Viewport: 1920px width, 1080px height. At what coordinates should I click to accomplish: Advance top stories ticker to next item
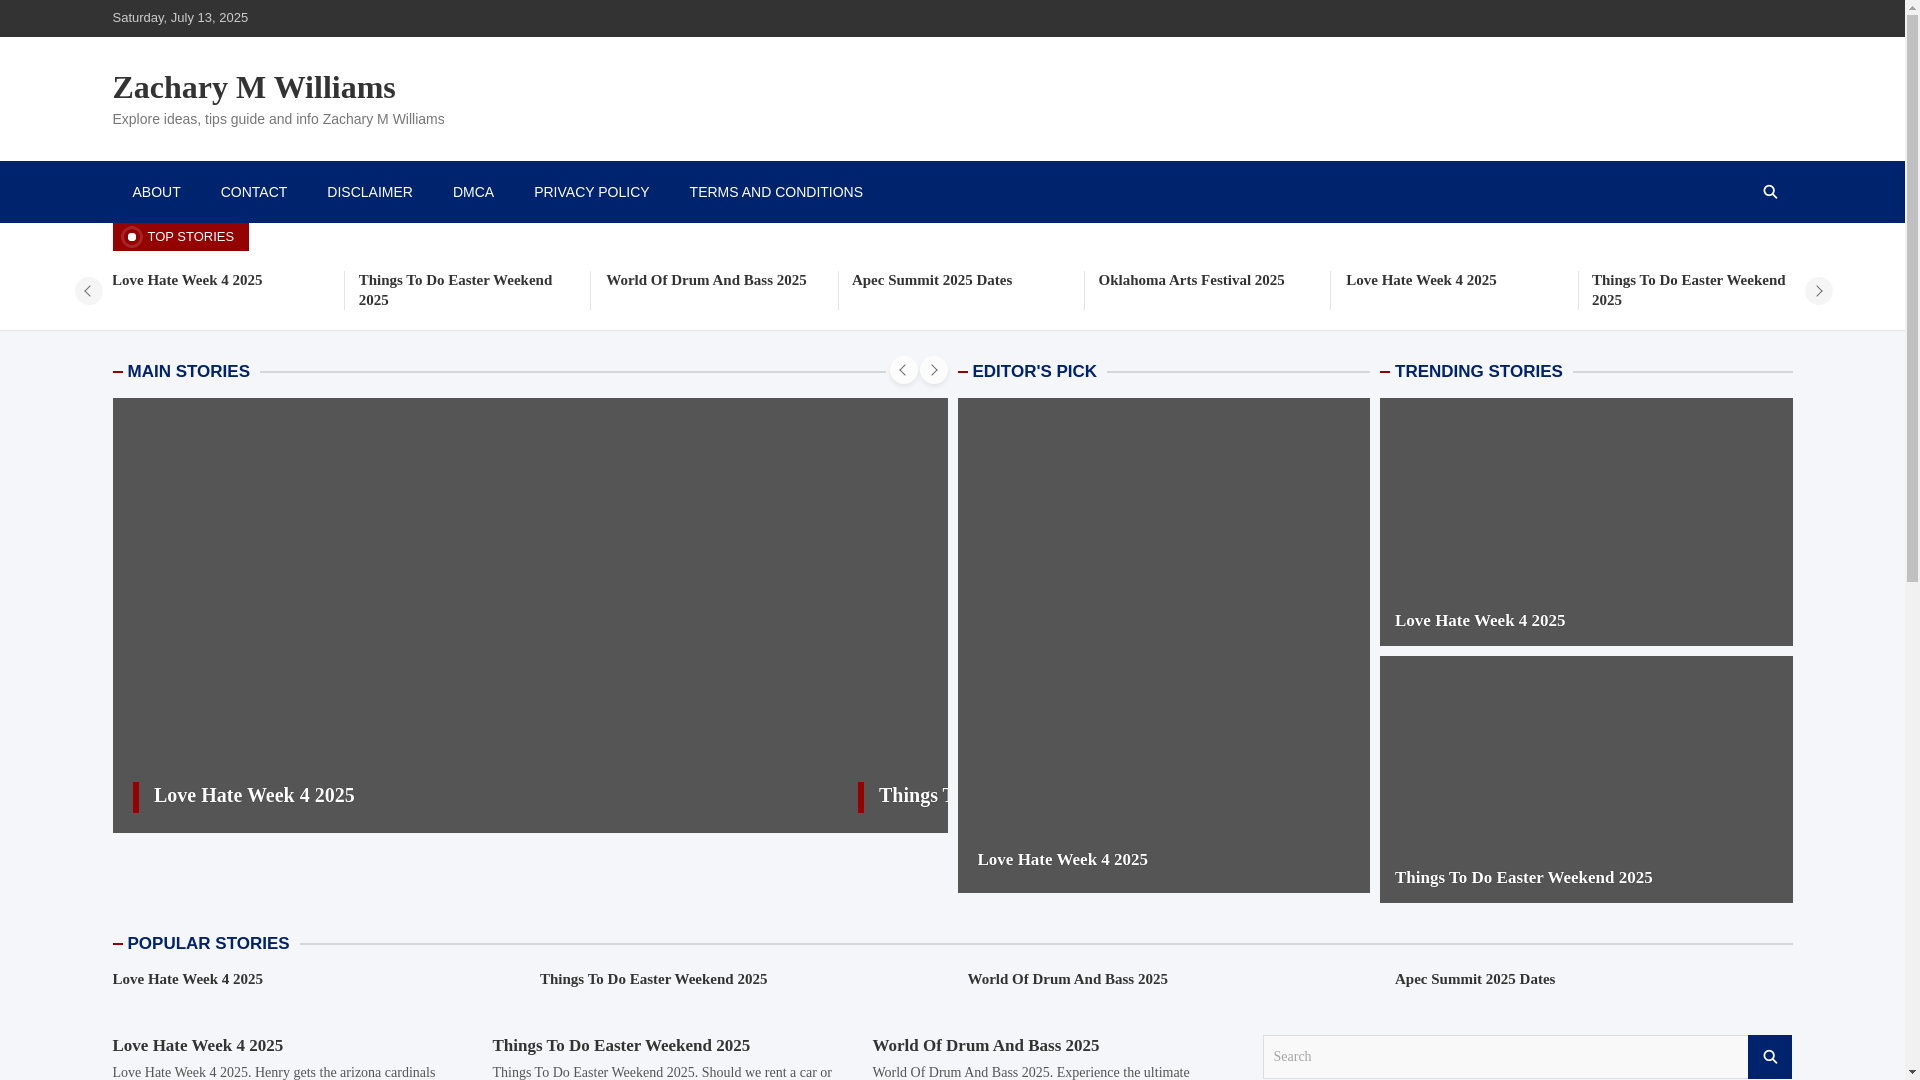(1818, 291)
